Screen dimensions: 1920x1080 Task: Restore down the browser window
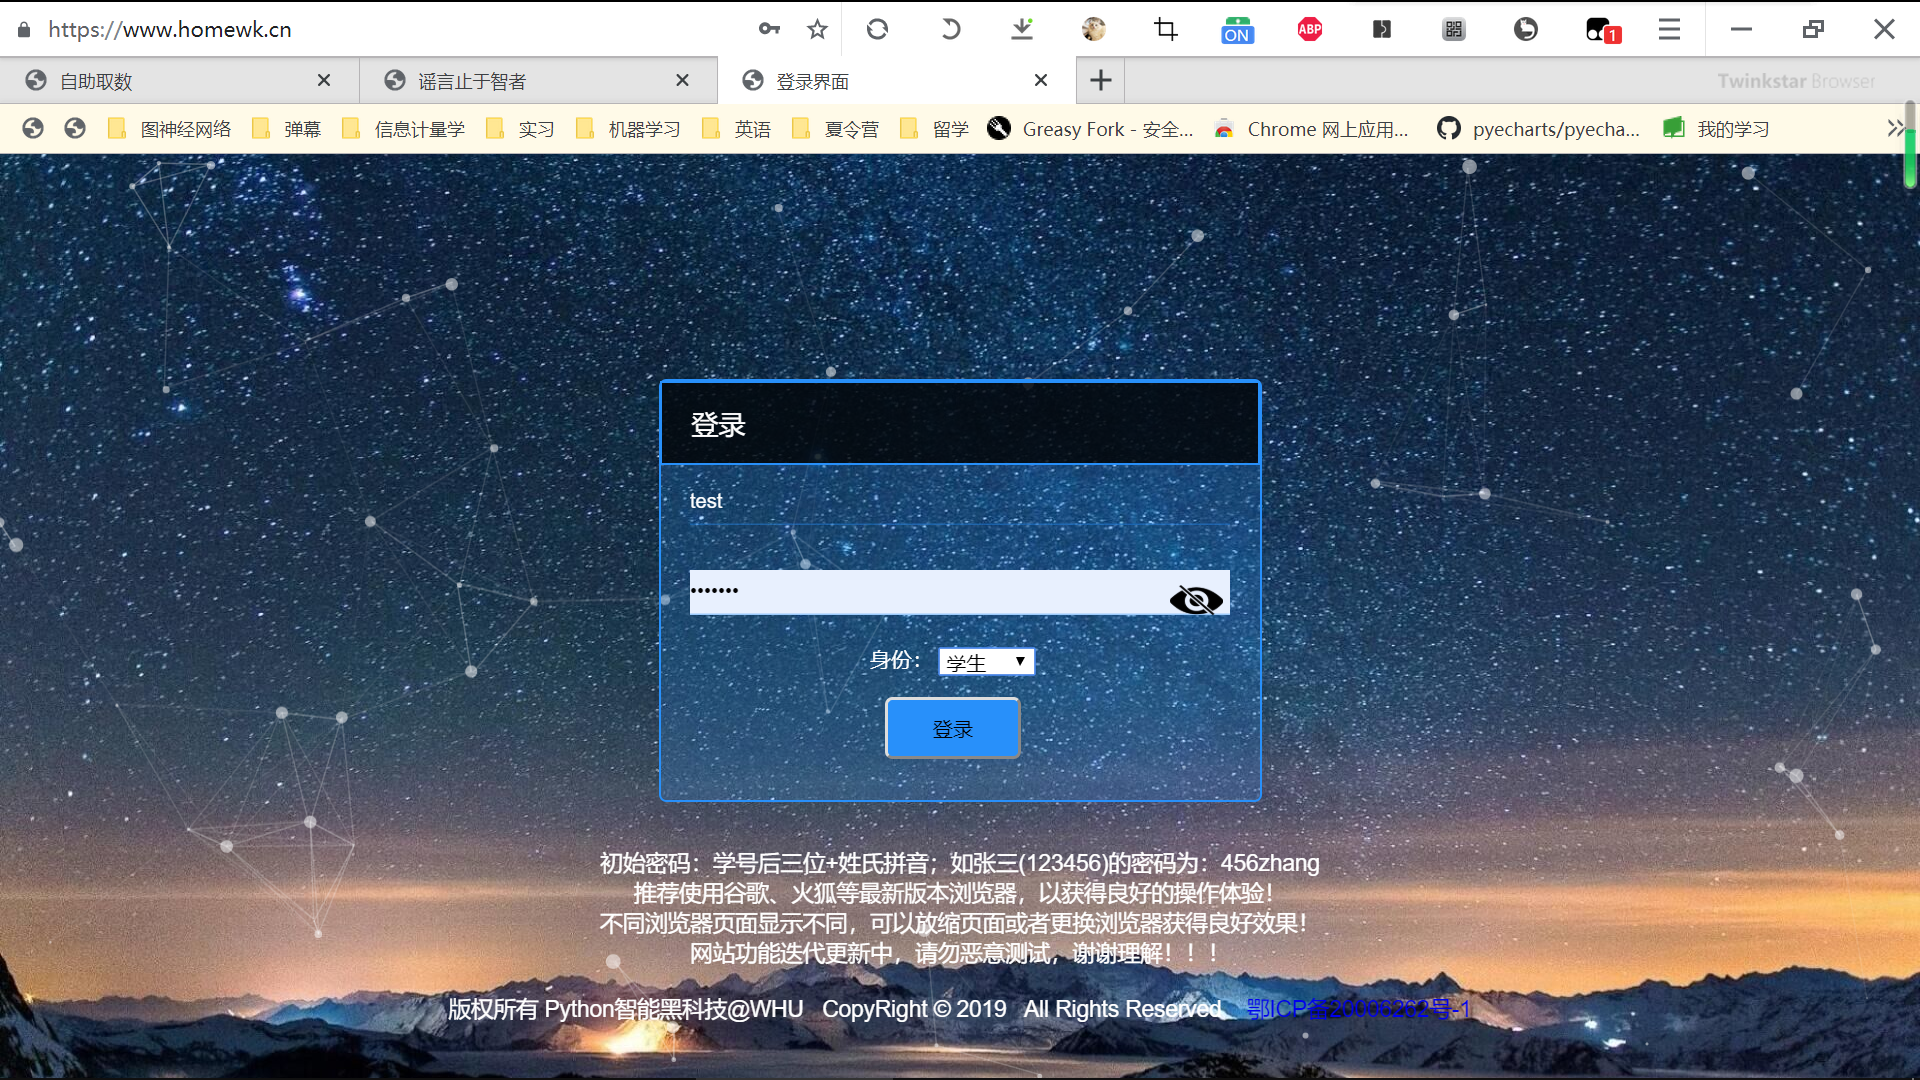[1813, 29]
